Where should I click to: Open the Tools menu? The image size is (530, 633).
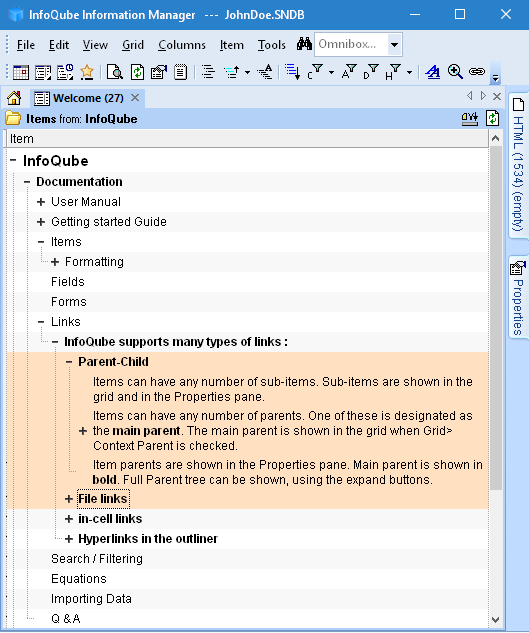coord(272,45)
